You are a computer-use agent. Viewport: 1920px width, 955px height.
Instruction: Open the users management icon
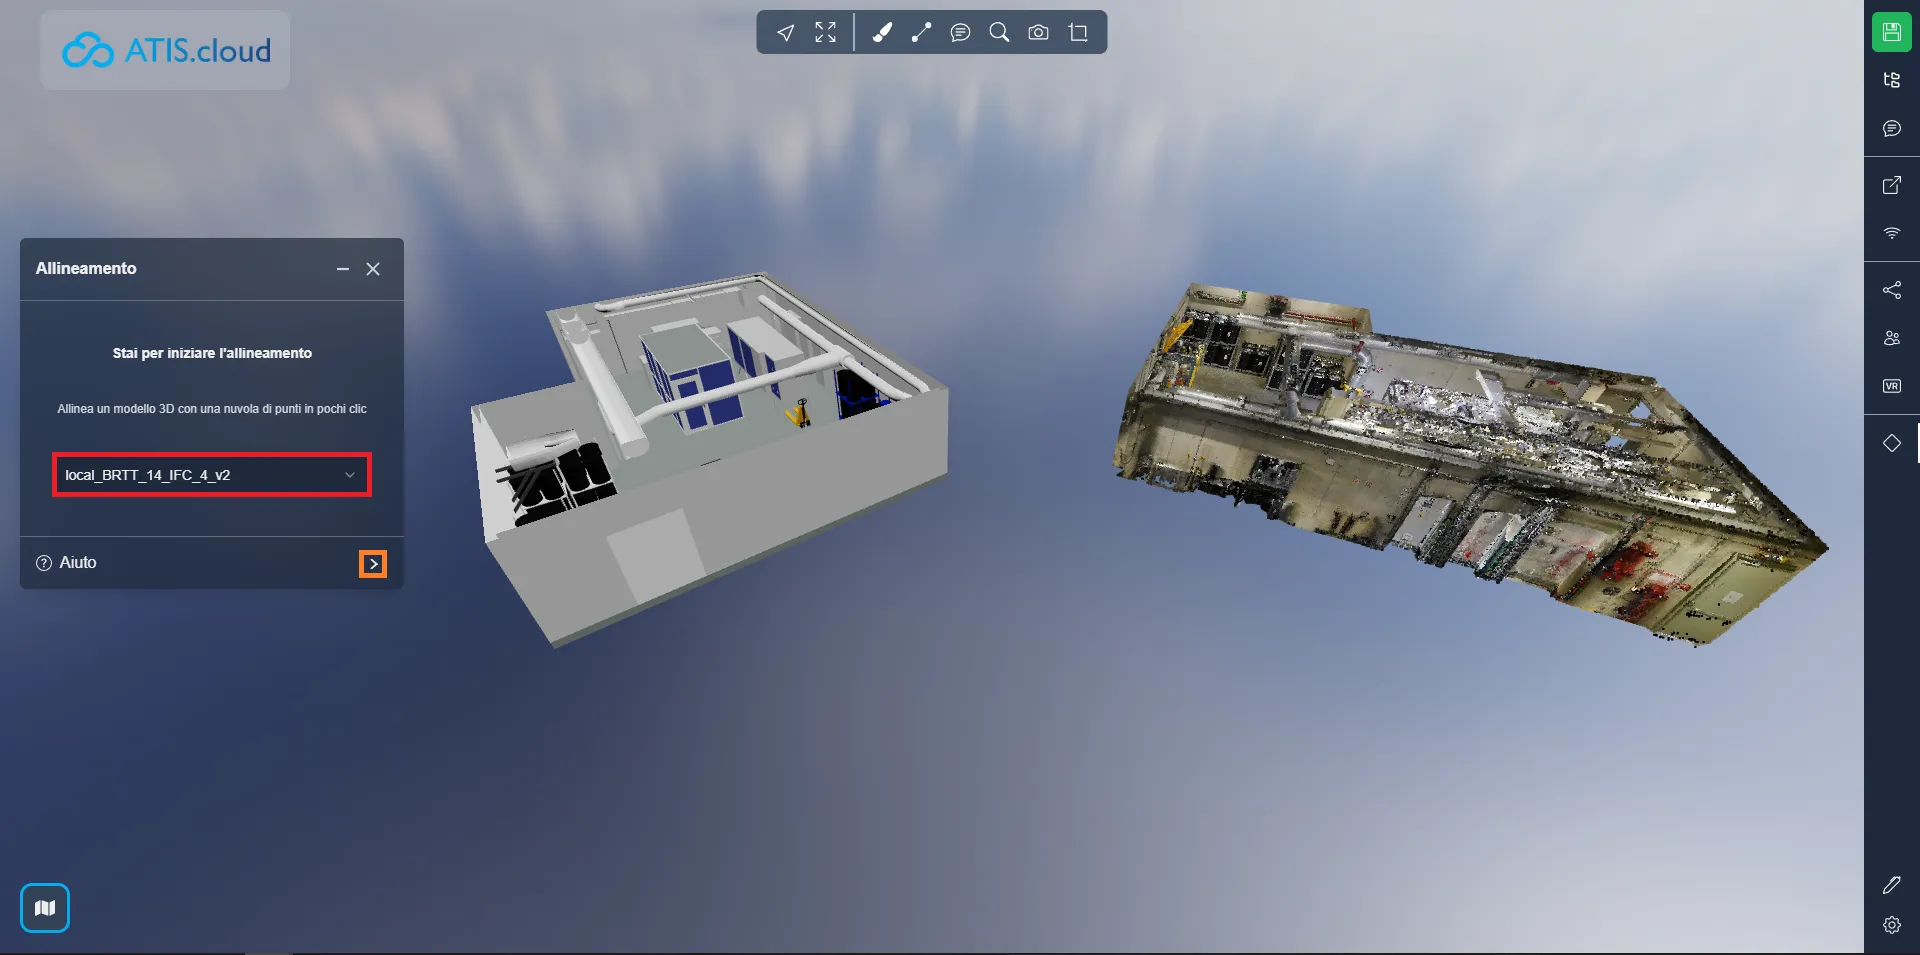tap(1892, 338)
